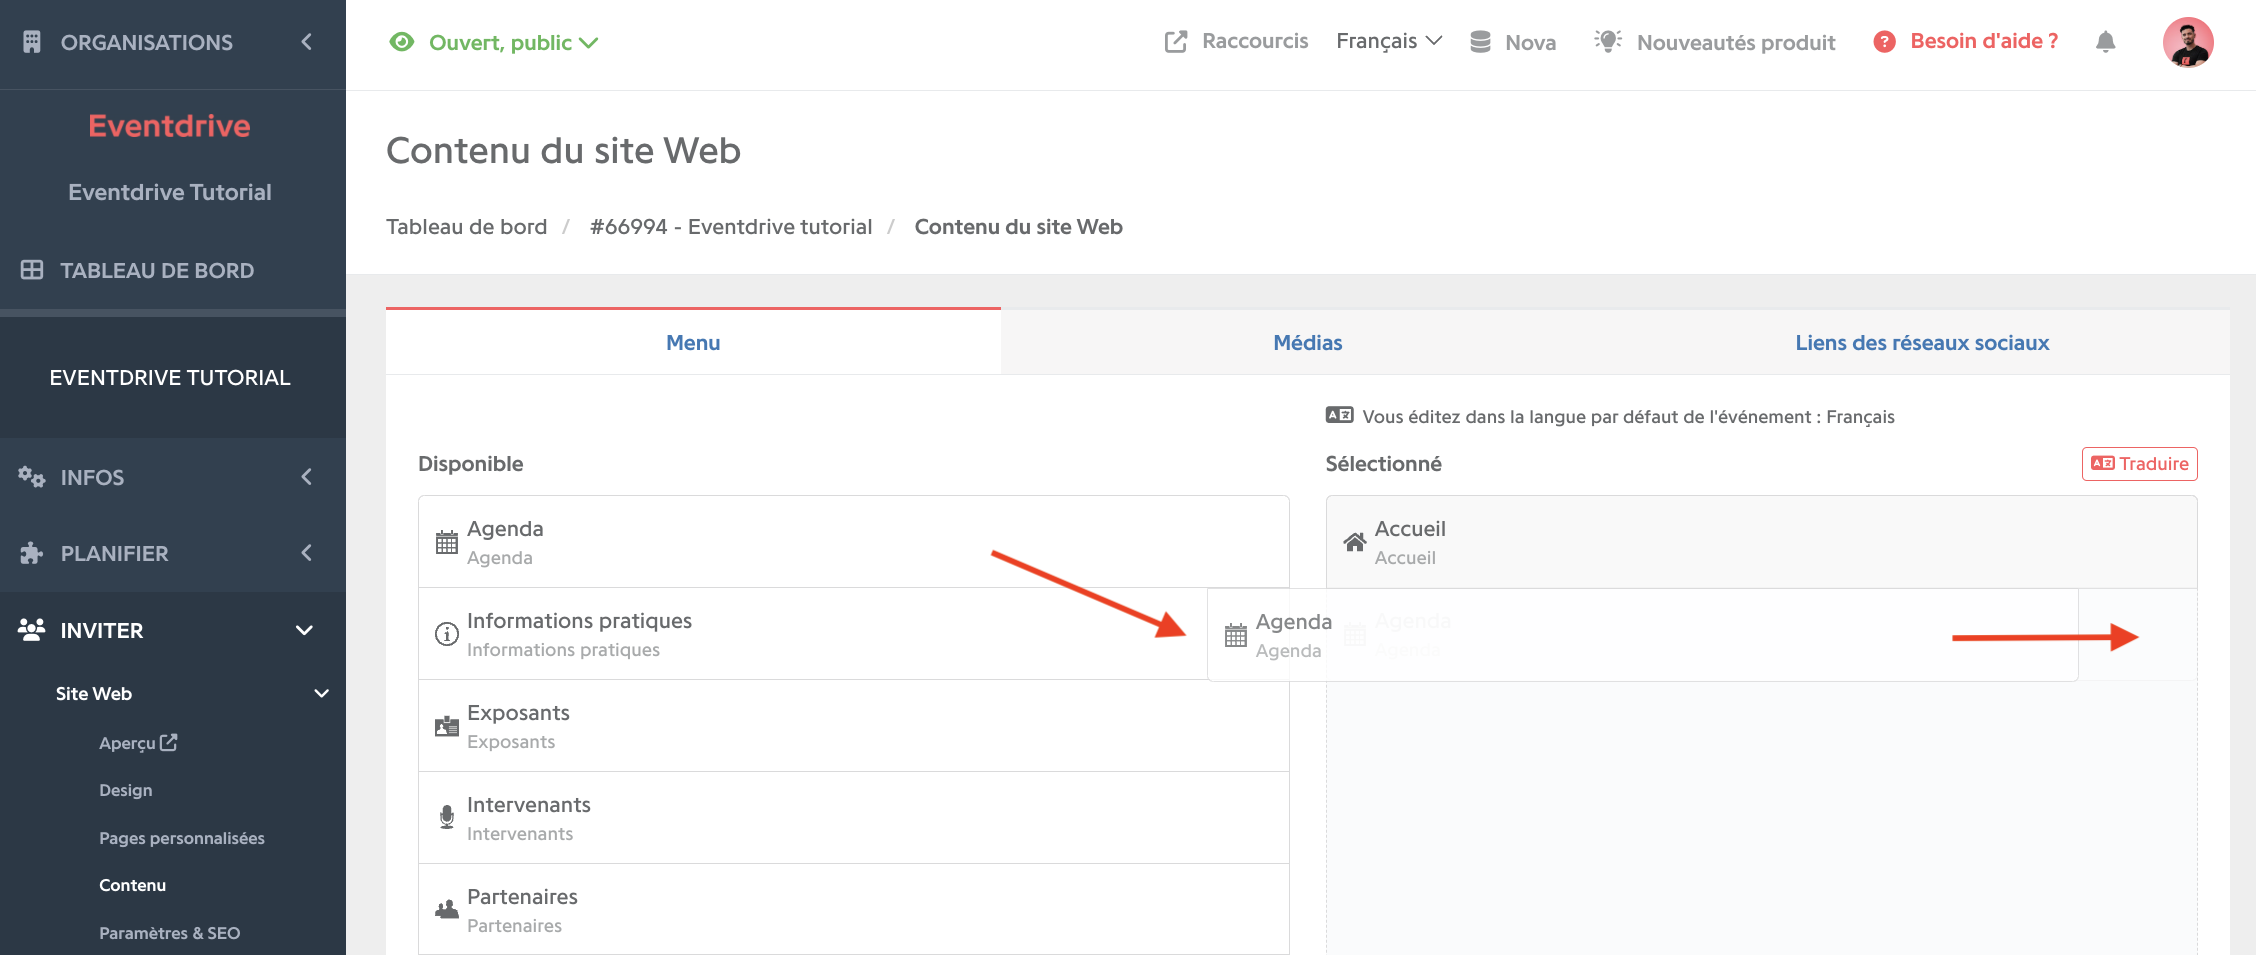Click the notification bell icon
This screenshot has width=2256, height=955.
(2105, 42)
